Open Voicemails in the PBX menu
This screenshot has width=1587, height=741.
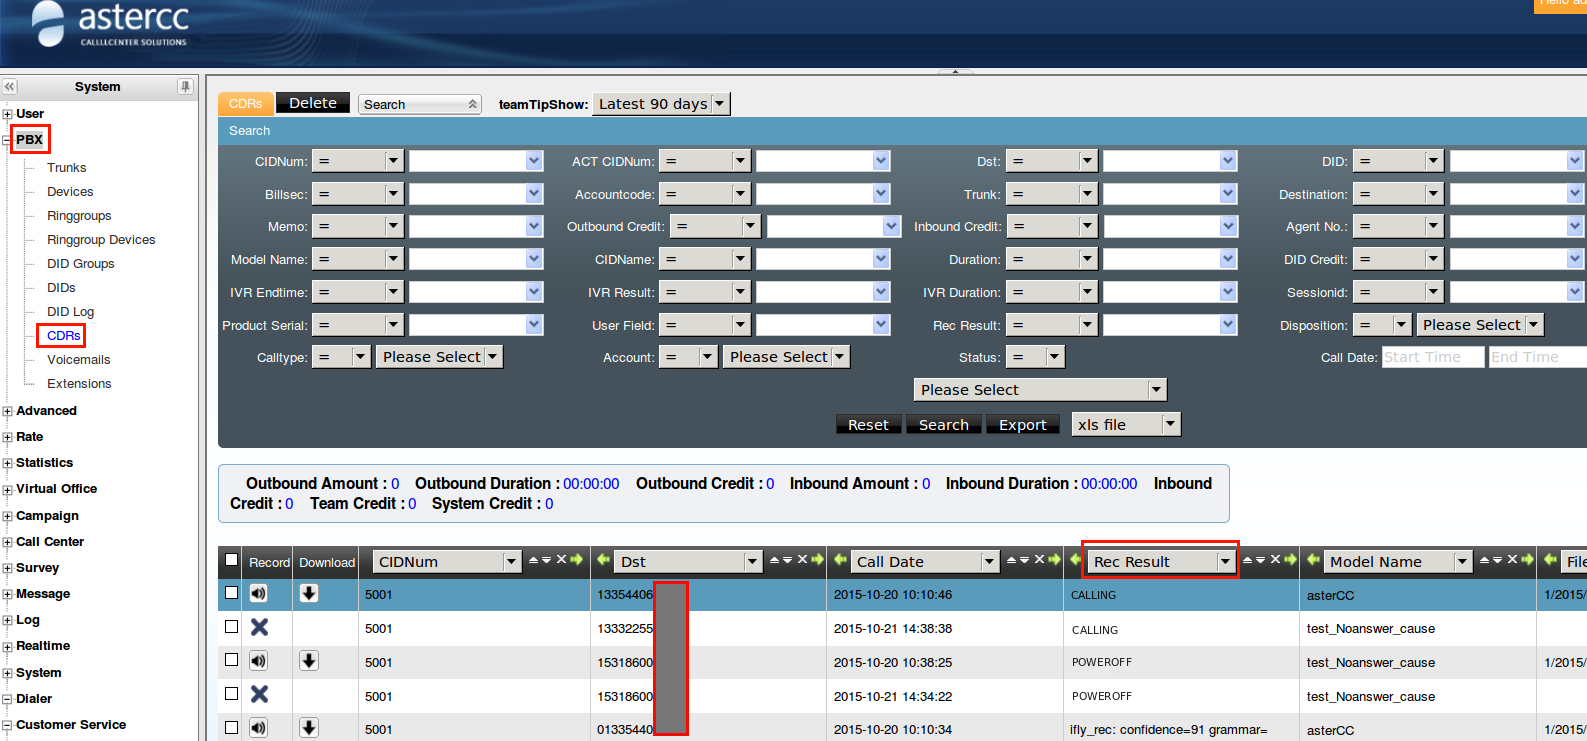(78, 360)
